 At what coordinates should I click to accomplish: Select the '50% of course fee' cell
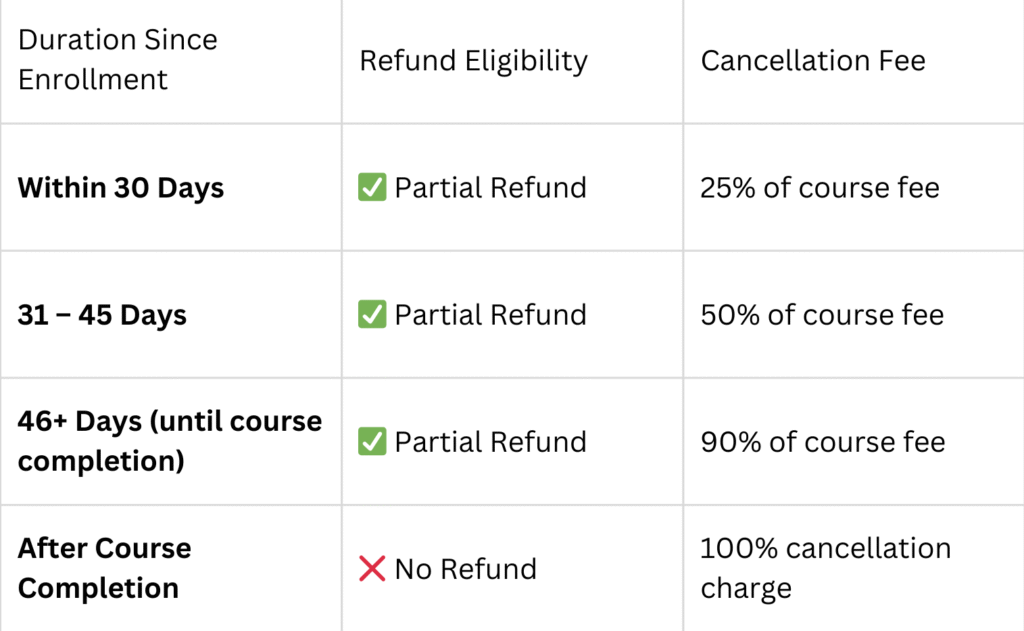tap(822, 314)
